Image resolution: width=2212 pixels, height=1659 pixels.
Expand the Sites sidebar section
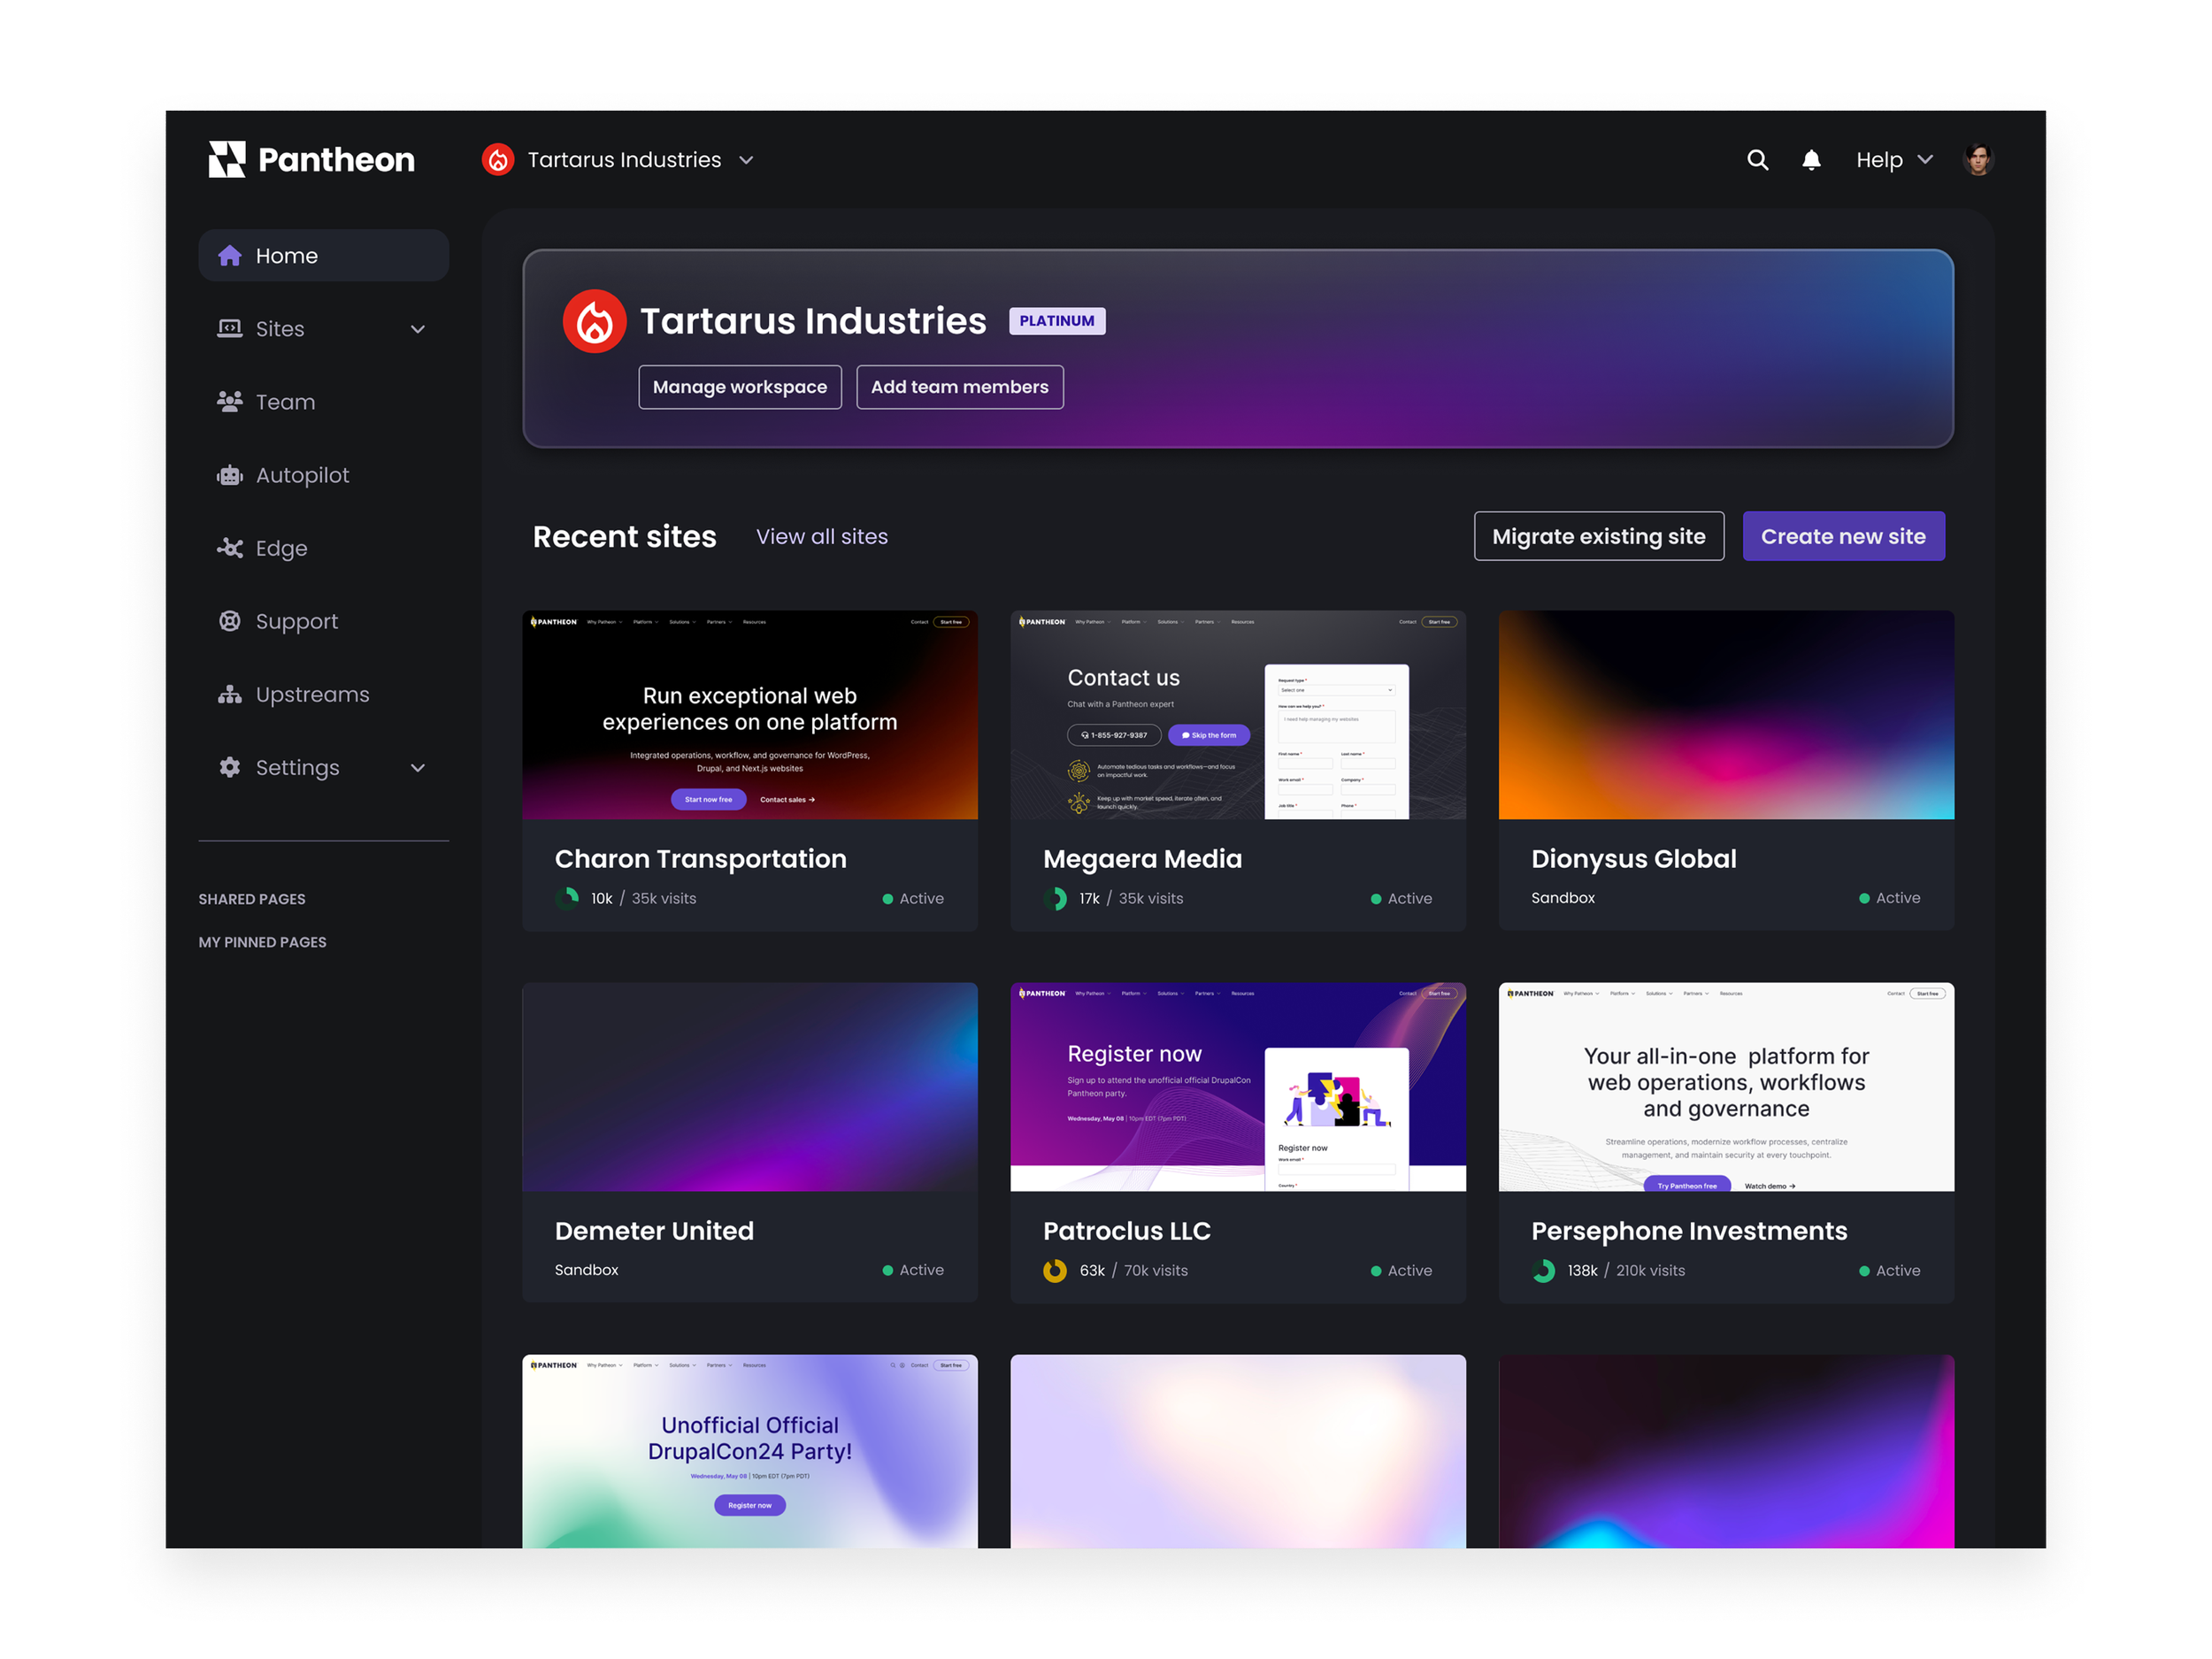(x=418, y=328)
